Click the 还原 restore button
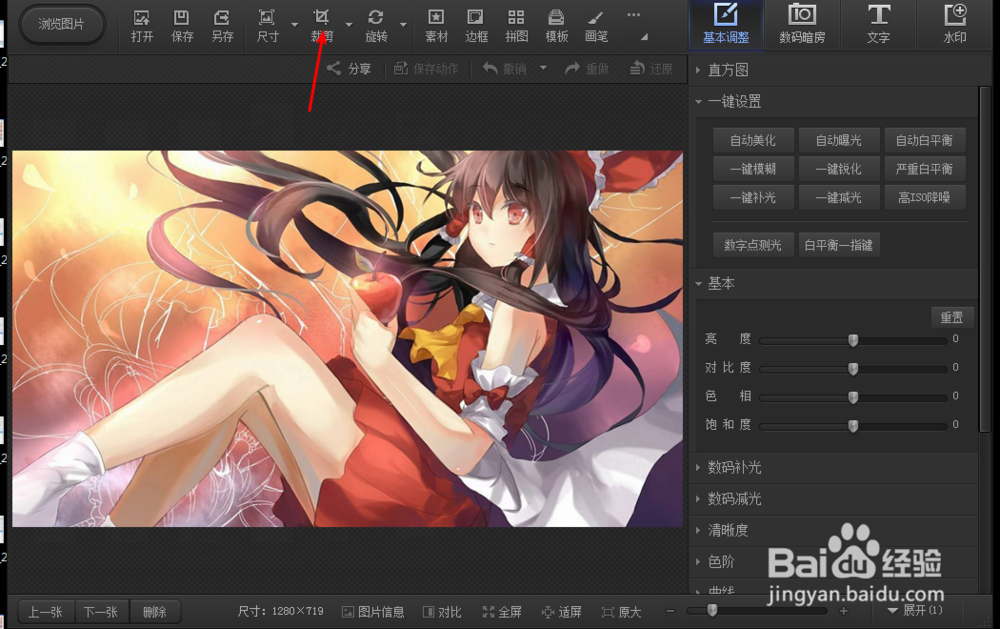This screenshot has height=629, width=1000. tap(651, 69)
